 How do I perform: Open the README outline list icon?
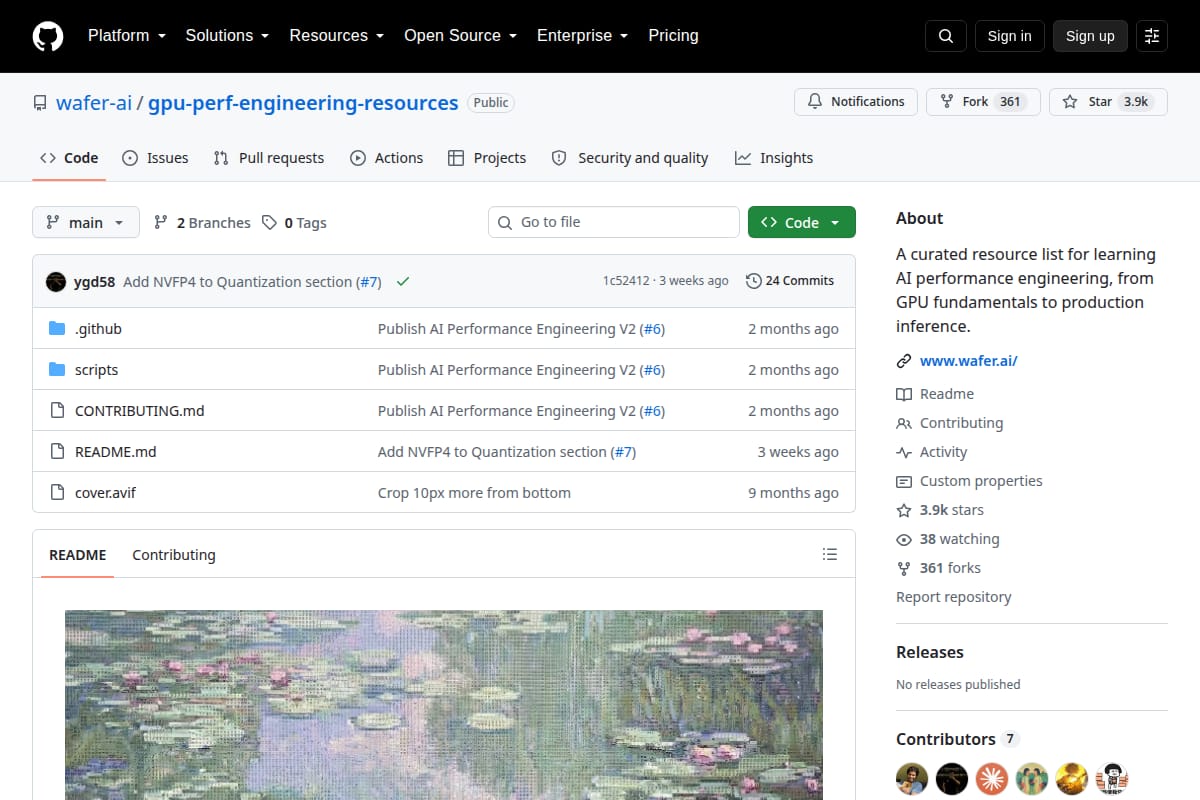point(829,554)
